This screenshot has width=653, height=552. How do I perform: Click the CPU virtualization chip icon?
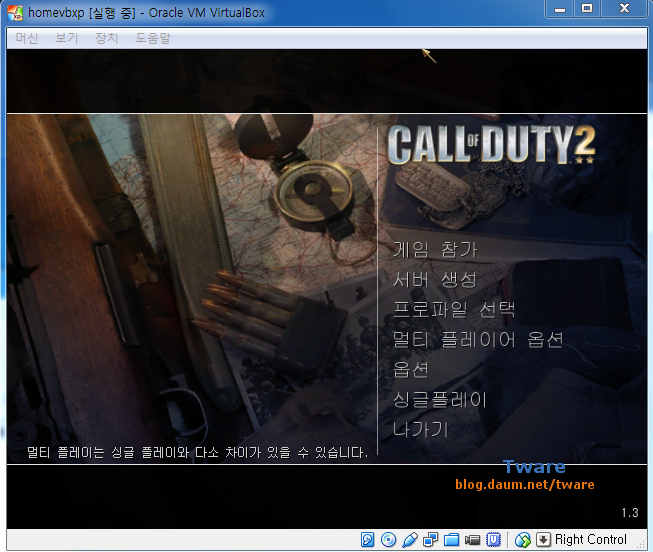tap(493, 540)
